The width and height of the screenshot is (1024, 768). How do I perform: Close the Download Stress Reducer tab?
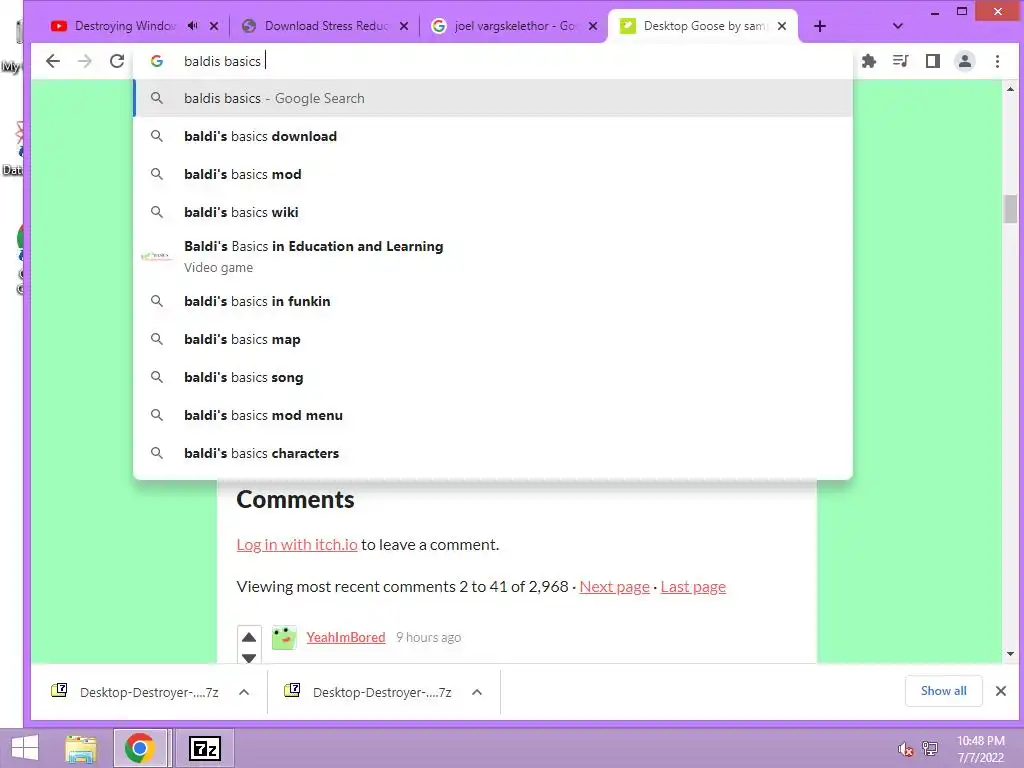click(404, 26)
